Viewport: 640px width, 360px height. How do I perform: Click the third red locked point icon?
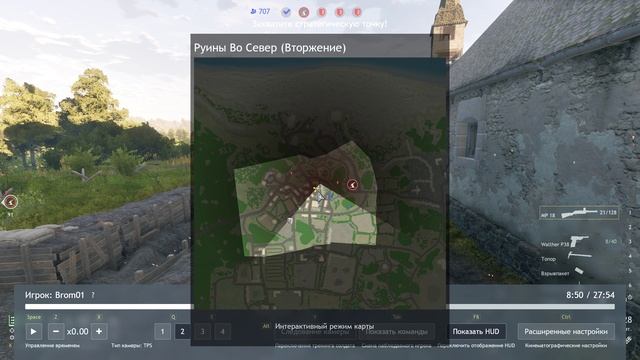click(357, 12)
